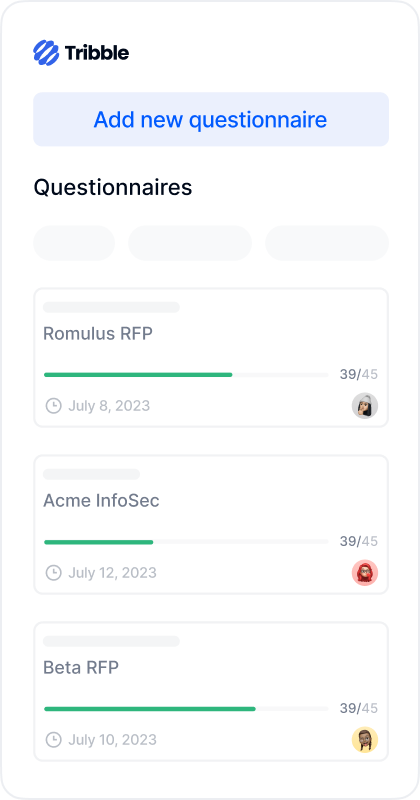
Task: Click the Tribble logo icon
Action: [x=46, y=53]
